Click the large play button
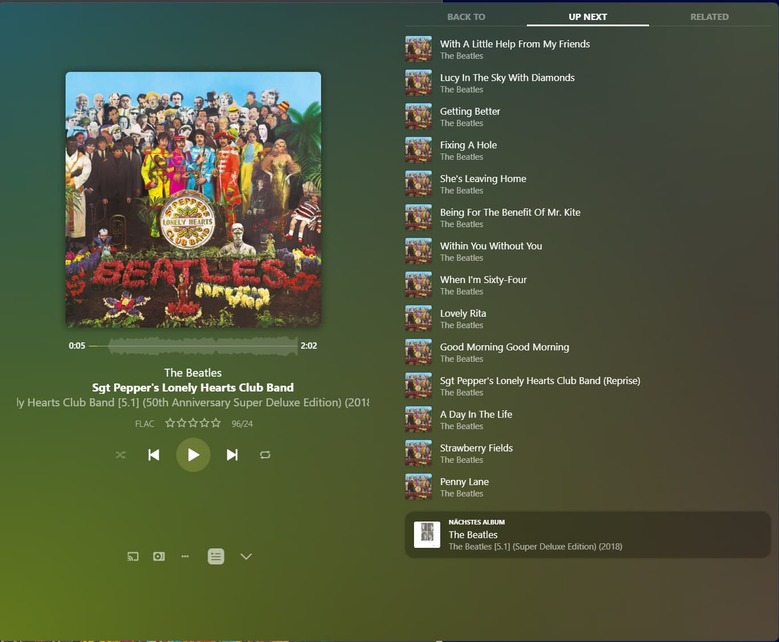 [x=193, y=455]
